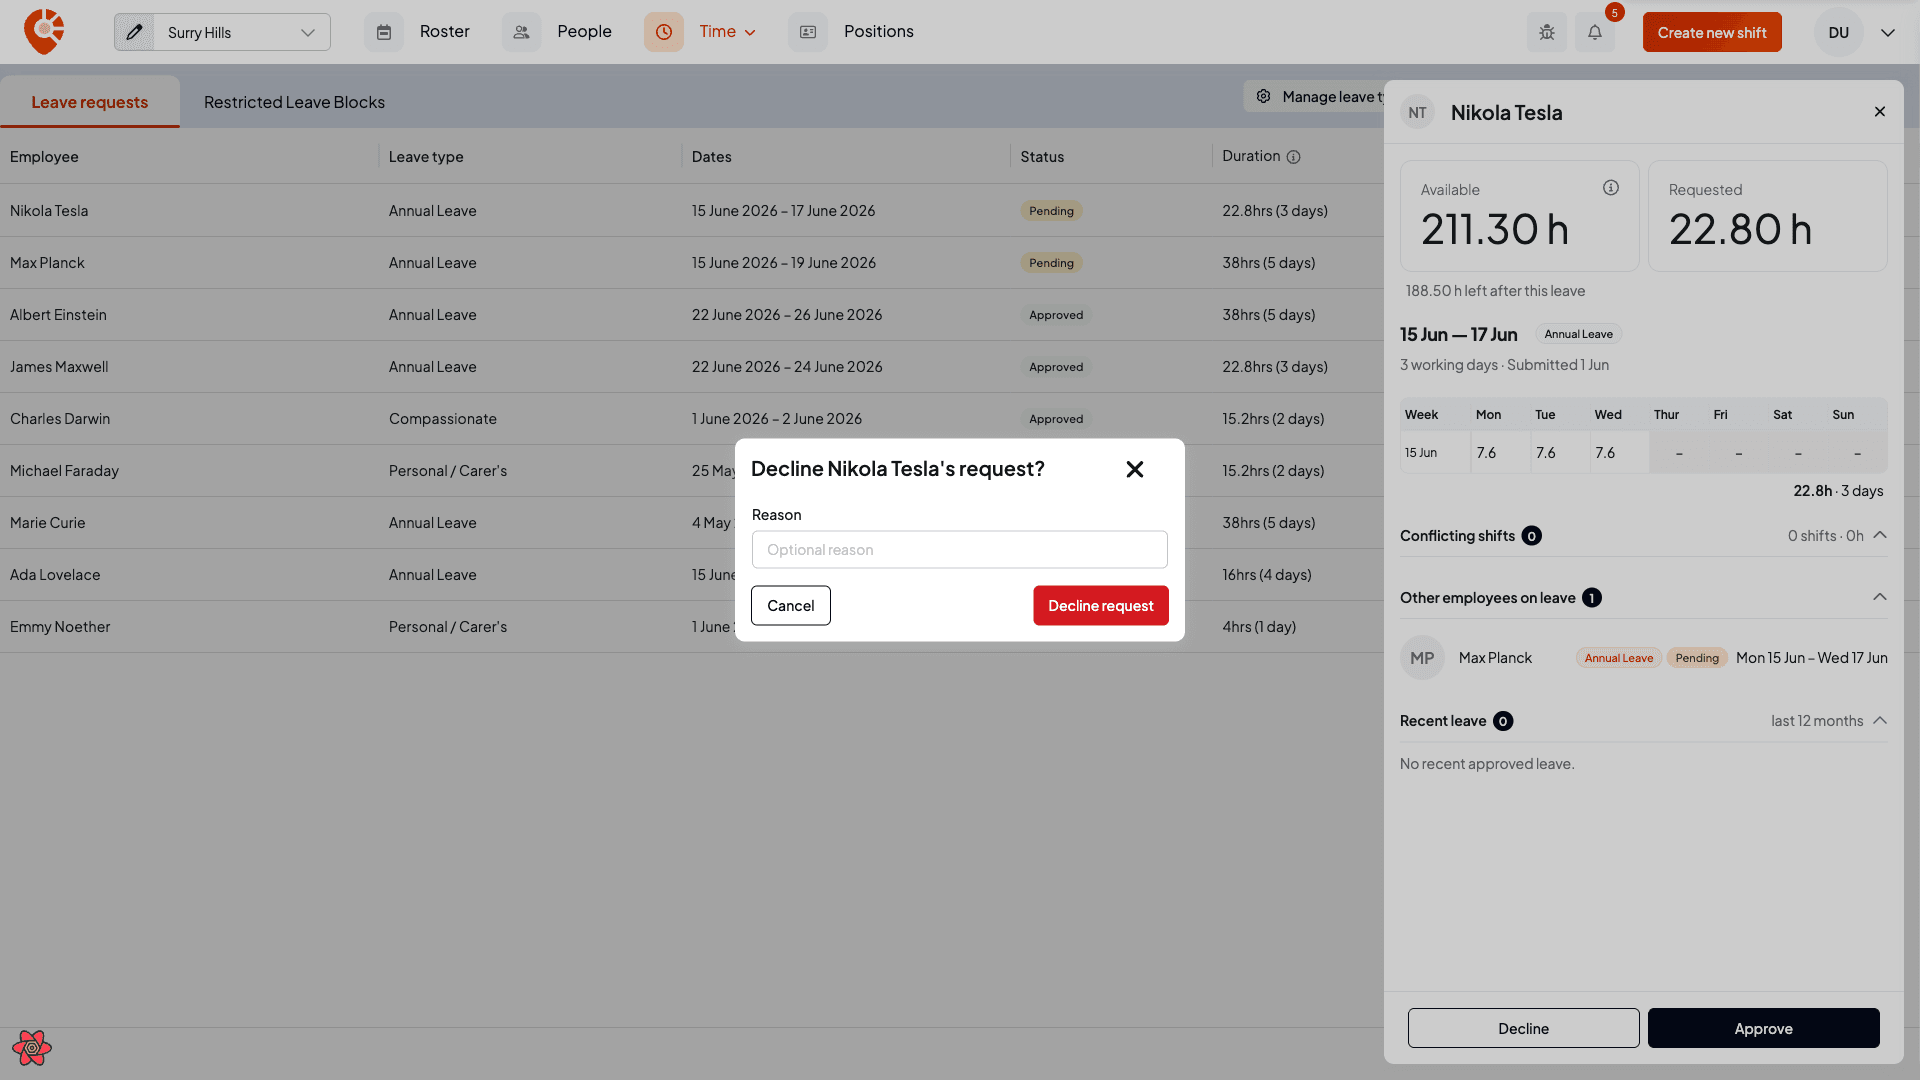The image size is (1920, 1080).
Task: Click Pending status badge for Nikola Tesla
Action: pyautogui.click(x=1051, y=211)
